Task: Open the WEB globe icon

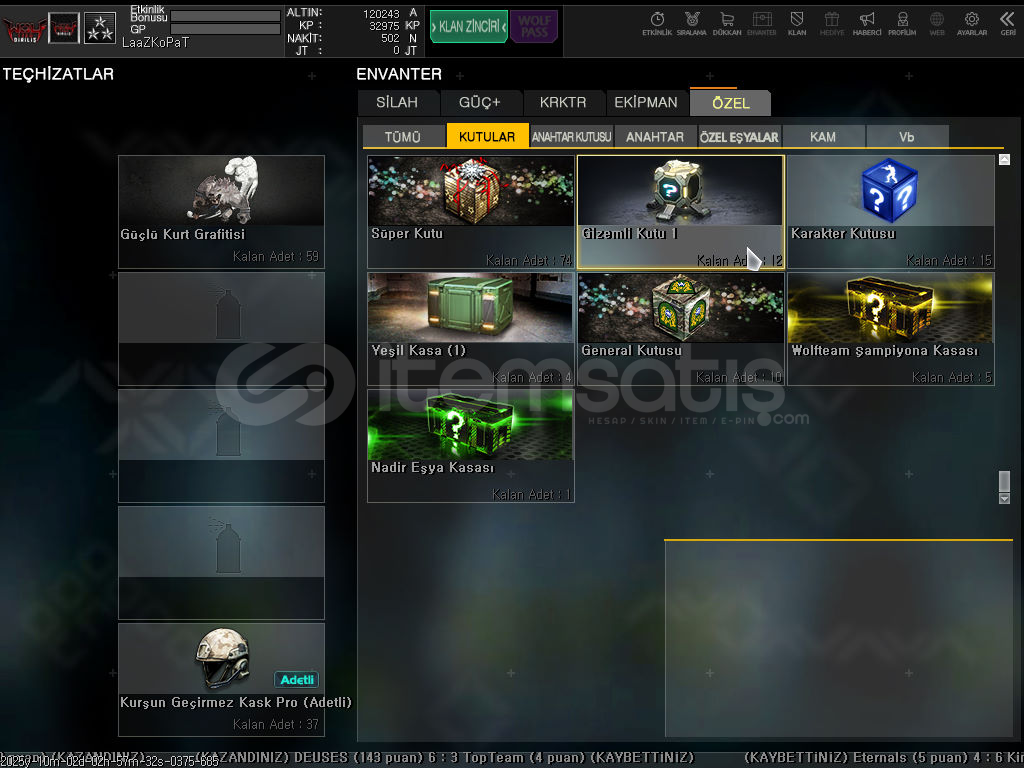Action: tap(936, 24)
